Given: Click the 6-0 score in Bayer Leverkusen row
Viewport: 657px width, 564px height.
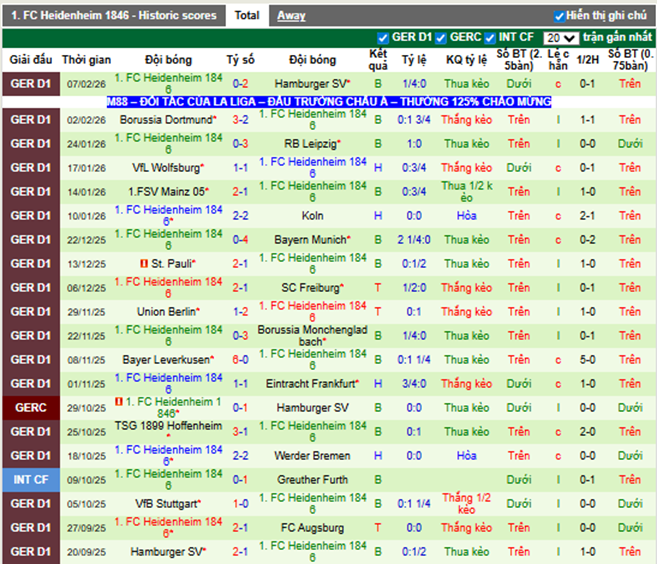Looking at the screenshot, I should pyautogui.click(x=241, y=360).
